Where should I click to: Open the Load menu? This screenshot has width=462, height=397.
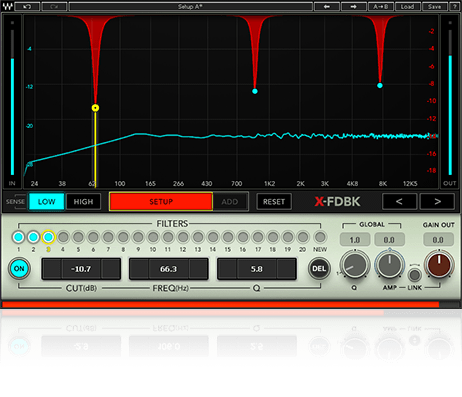click(x=407, y=6)
